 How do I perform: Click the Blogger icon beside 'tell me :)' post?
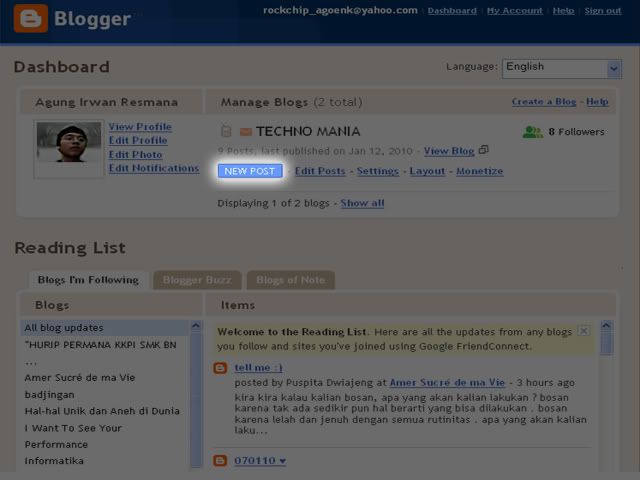tap(220, 368)
